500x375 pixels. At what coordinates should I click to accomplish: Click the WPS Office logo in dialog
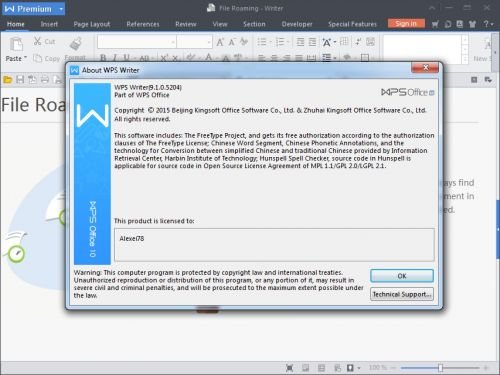coord(408,92)
